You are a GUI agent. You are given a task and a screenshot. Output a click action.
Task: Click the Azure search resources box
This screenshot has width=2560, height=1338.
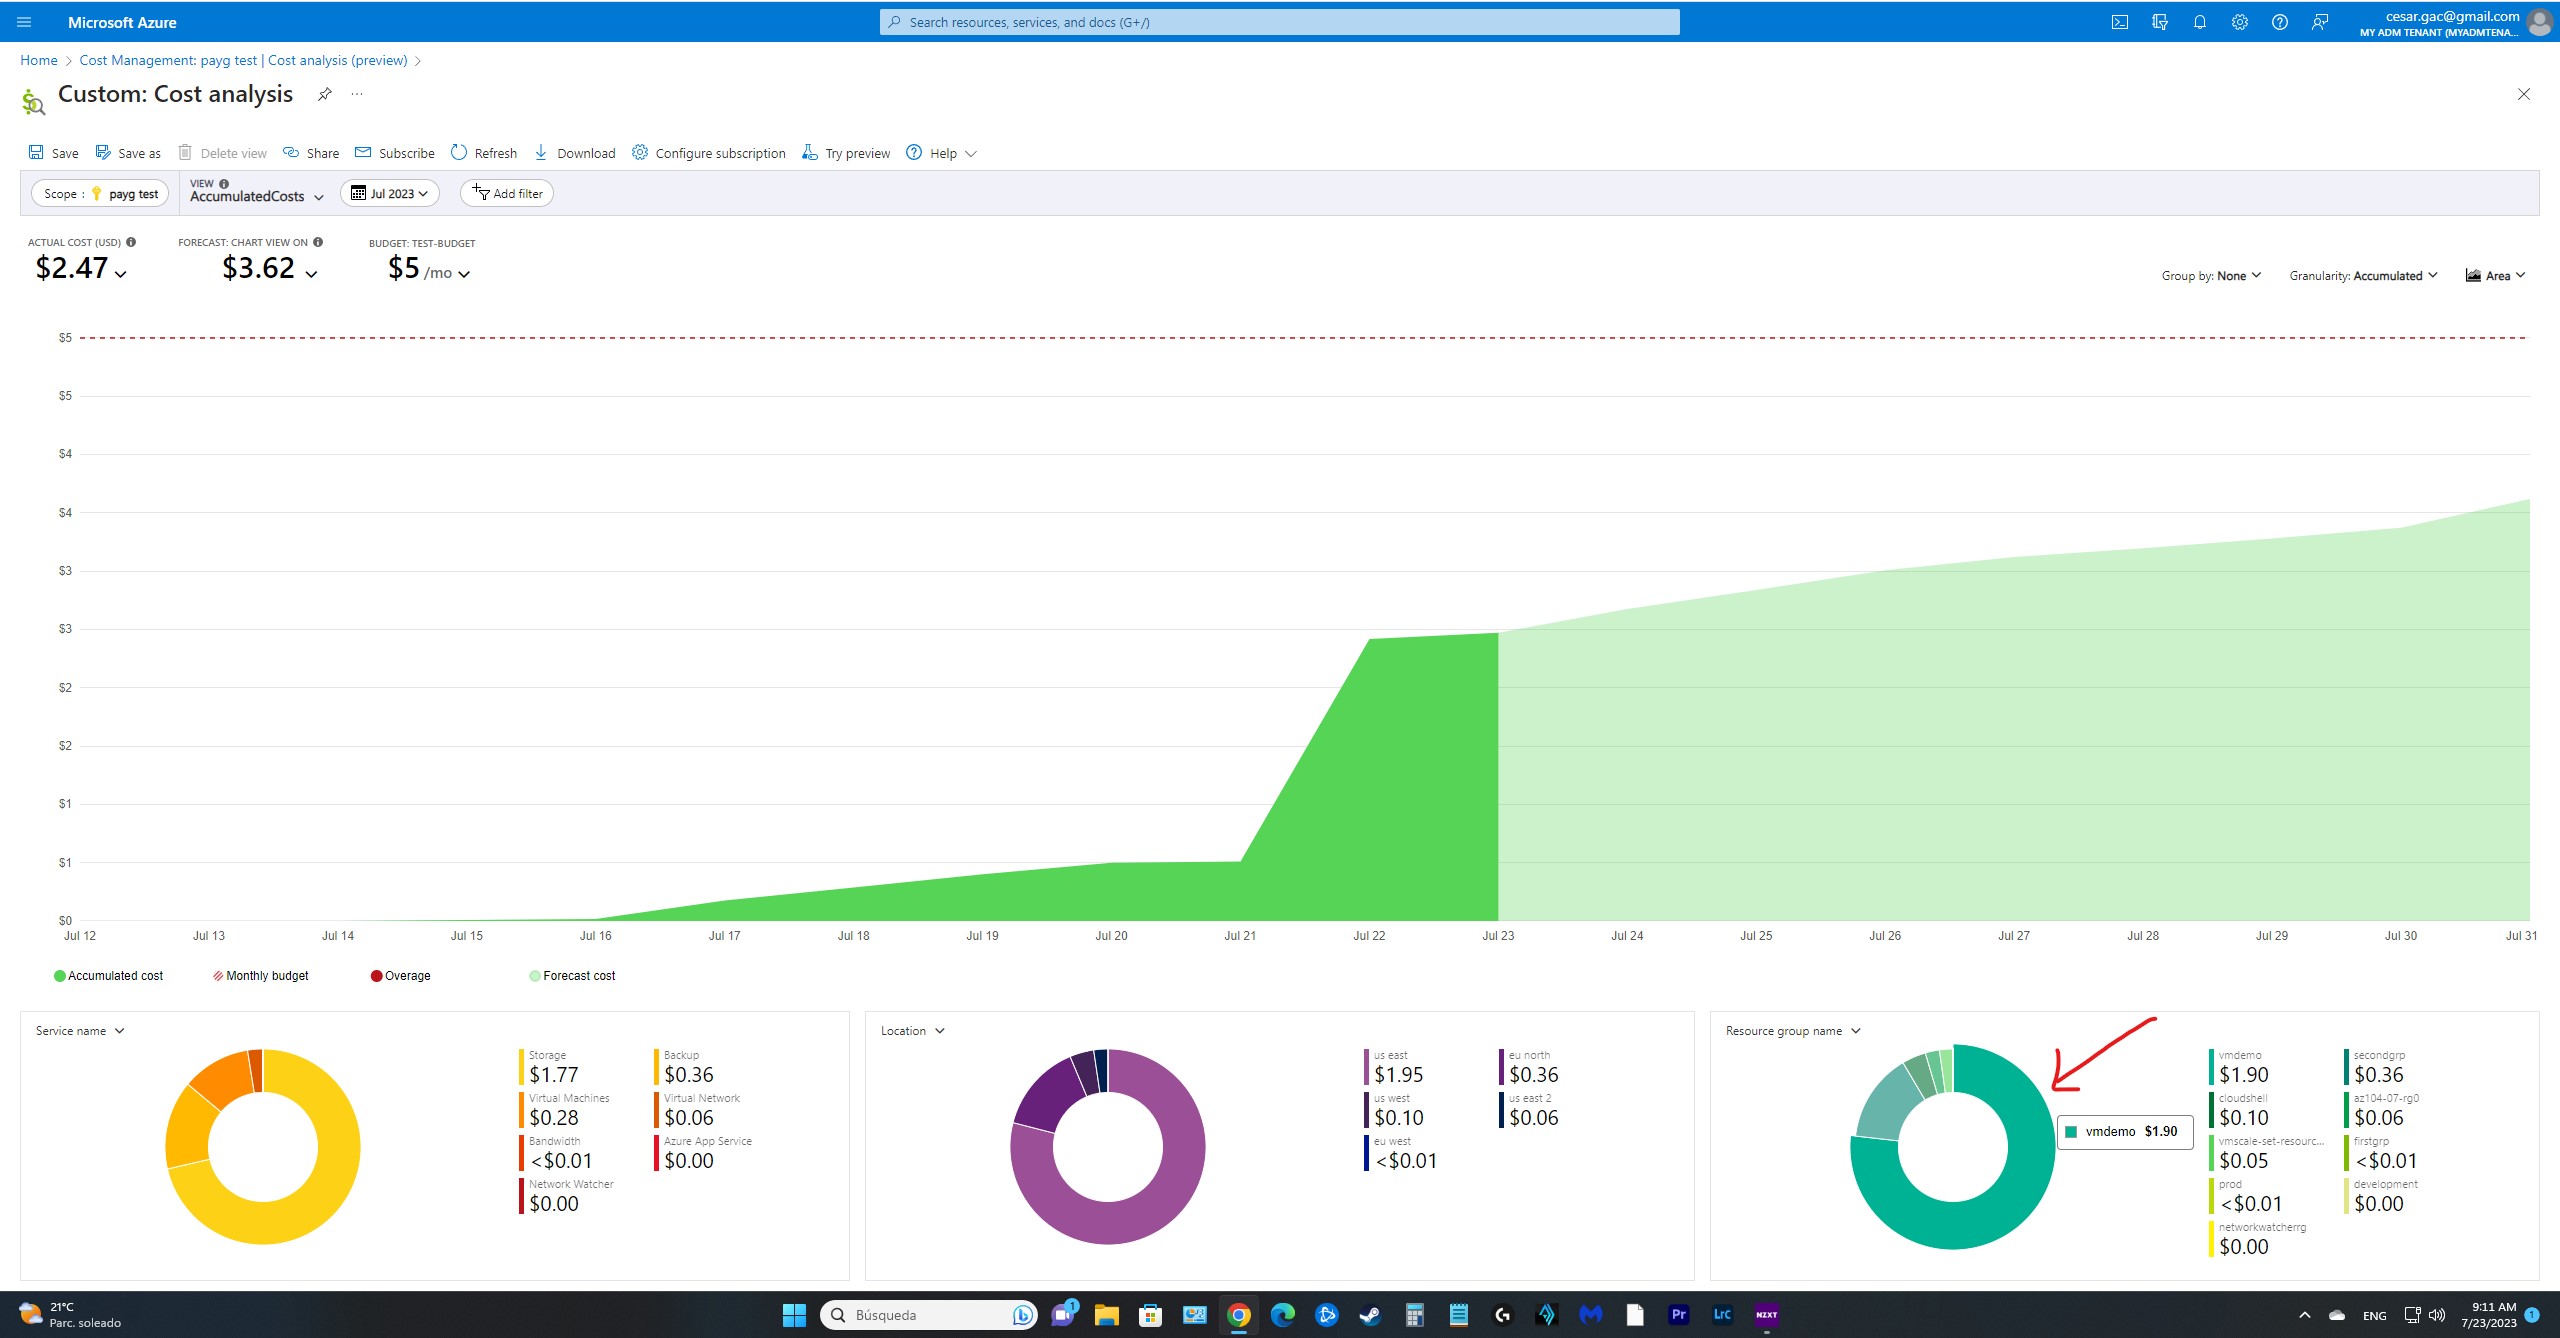tap(1279, 22)
